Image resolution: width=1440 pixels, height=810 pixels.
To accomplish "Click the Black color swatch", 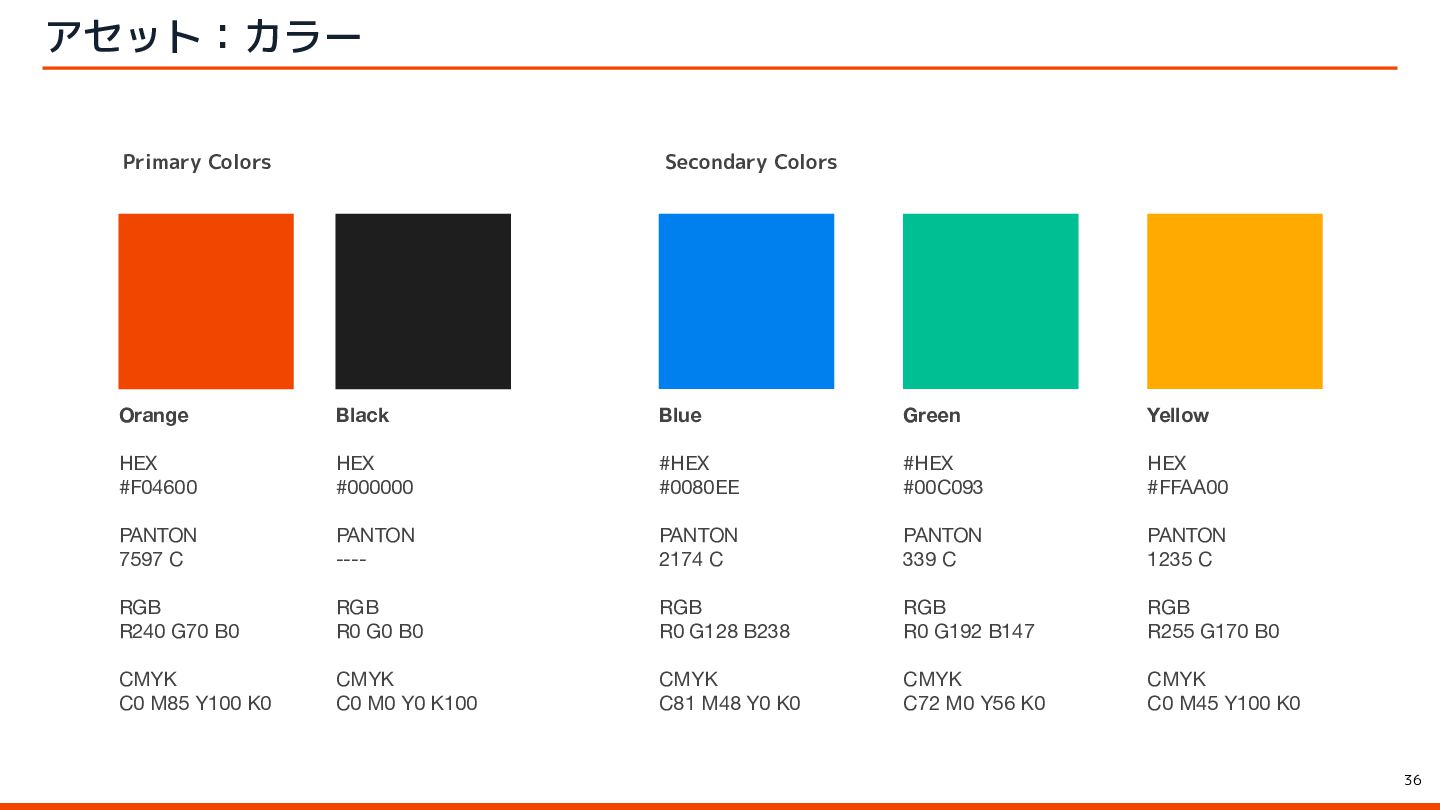I will point(423,301).
